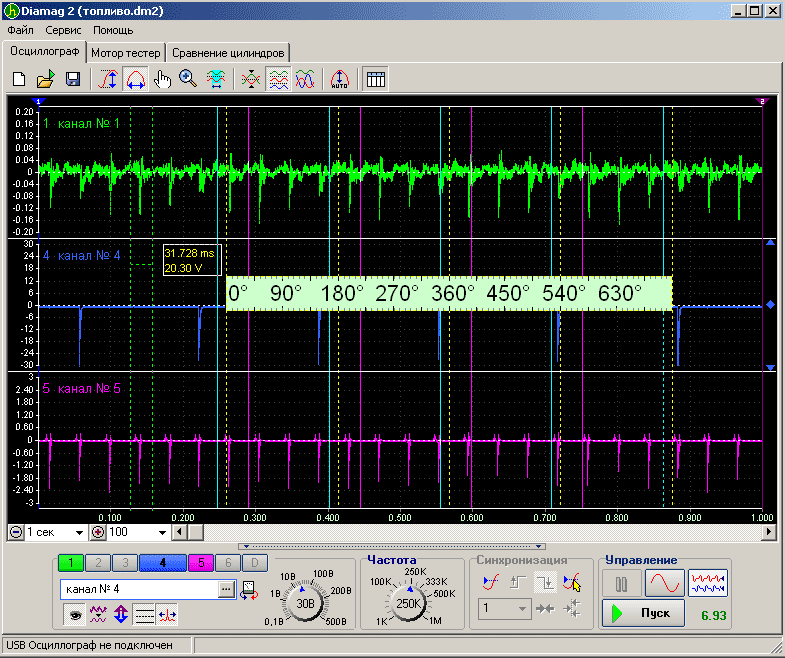Click the converging arrows sync icon
Screen dimensions: 785x658
click(545, 609)
